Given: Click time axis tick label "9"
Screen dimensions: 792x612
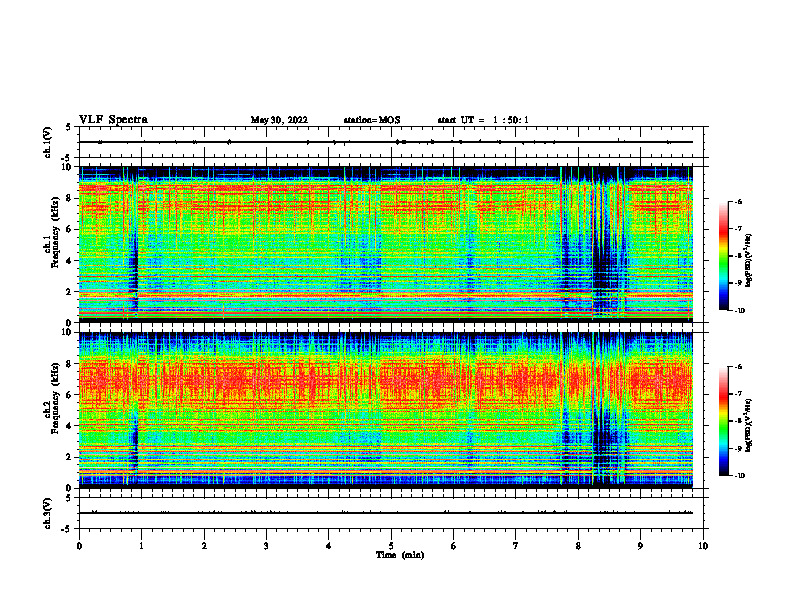Looking at the screenshot, I should coord(640,546).
